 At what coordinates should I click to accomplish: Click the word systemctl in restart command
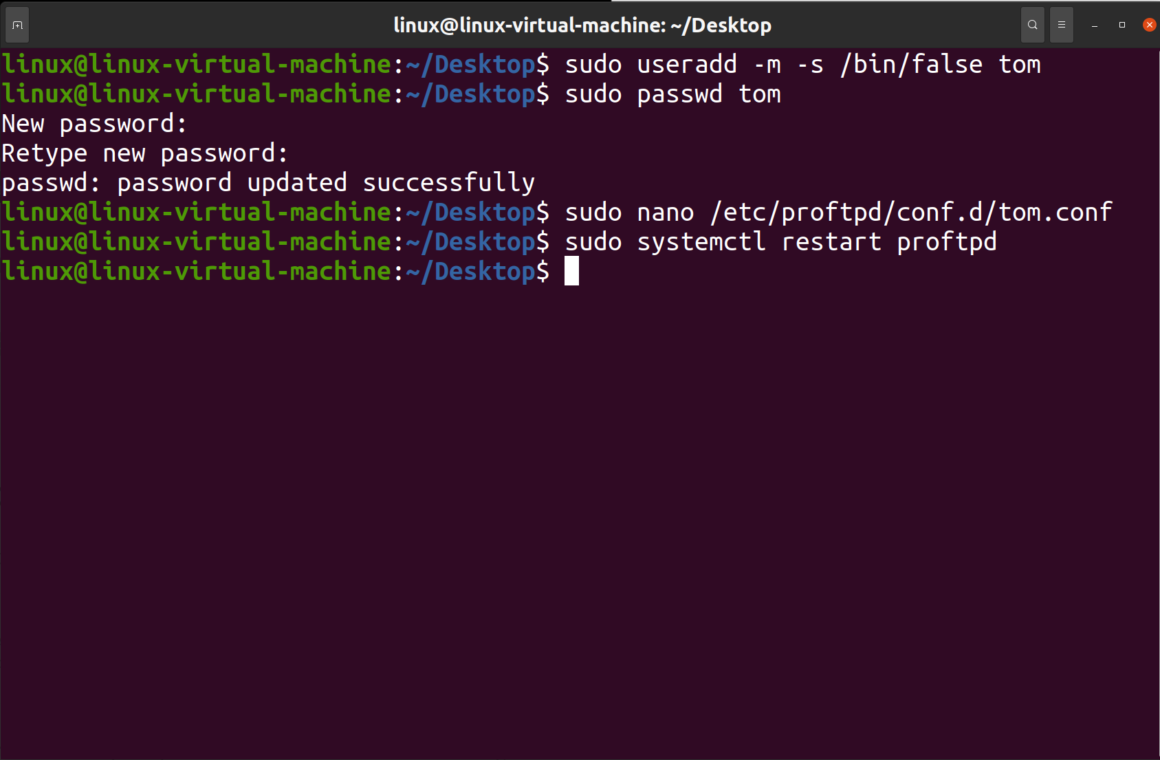[701, 242]
